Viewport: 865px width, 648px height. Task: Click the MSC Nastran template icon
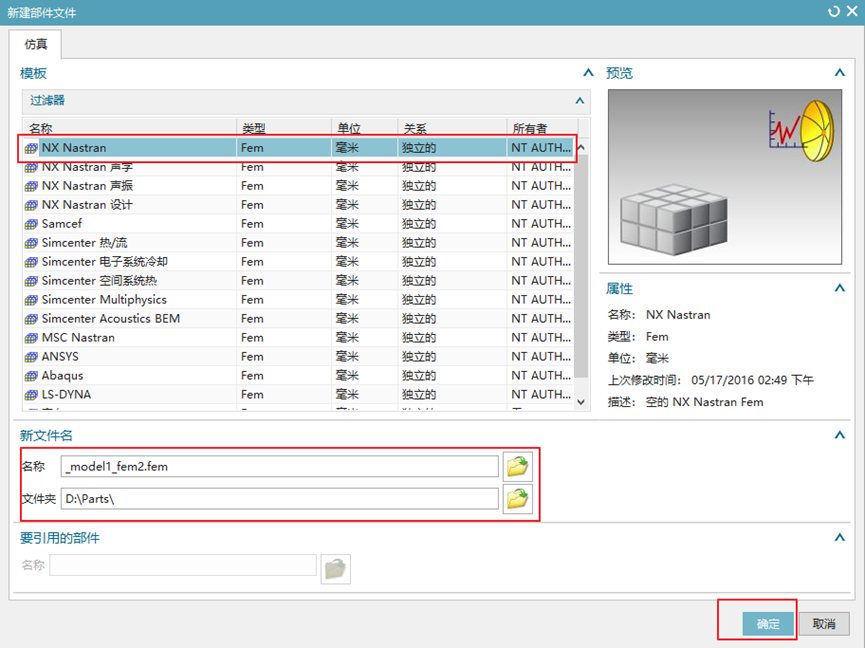31,338
